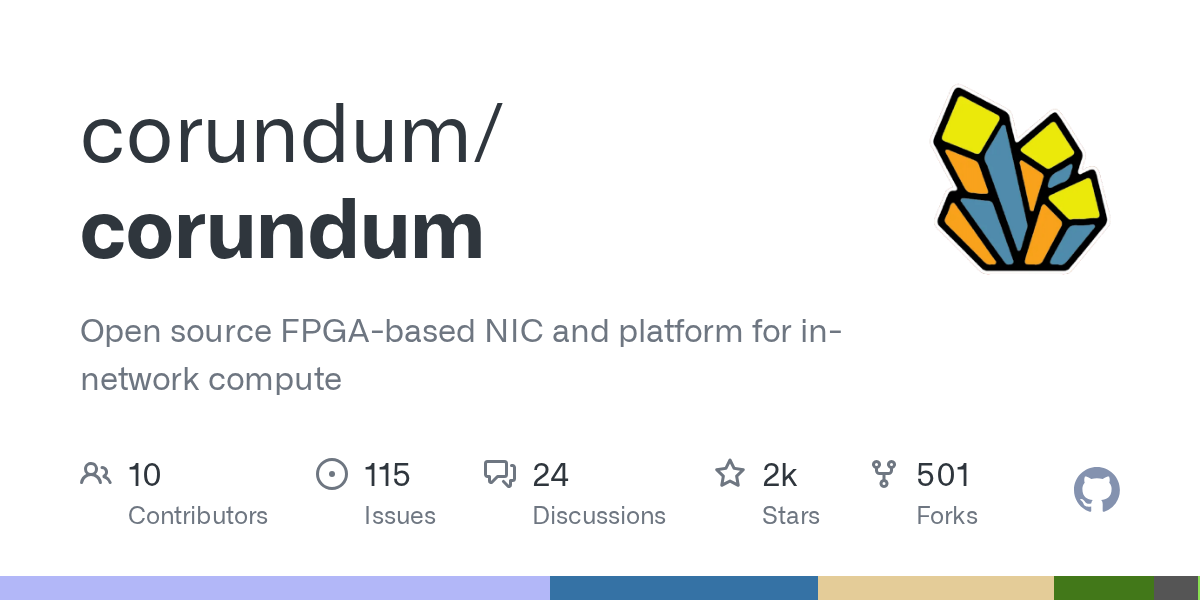1200x600 pixels.
Task: Select the repository description text
Action: (460, 354)
